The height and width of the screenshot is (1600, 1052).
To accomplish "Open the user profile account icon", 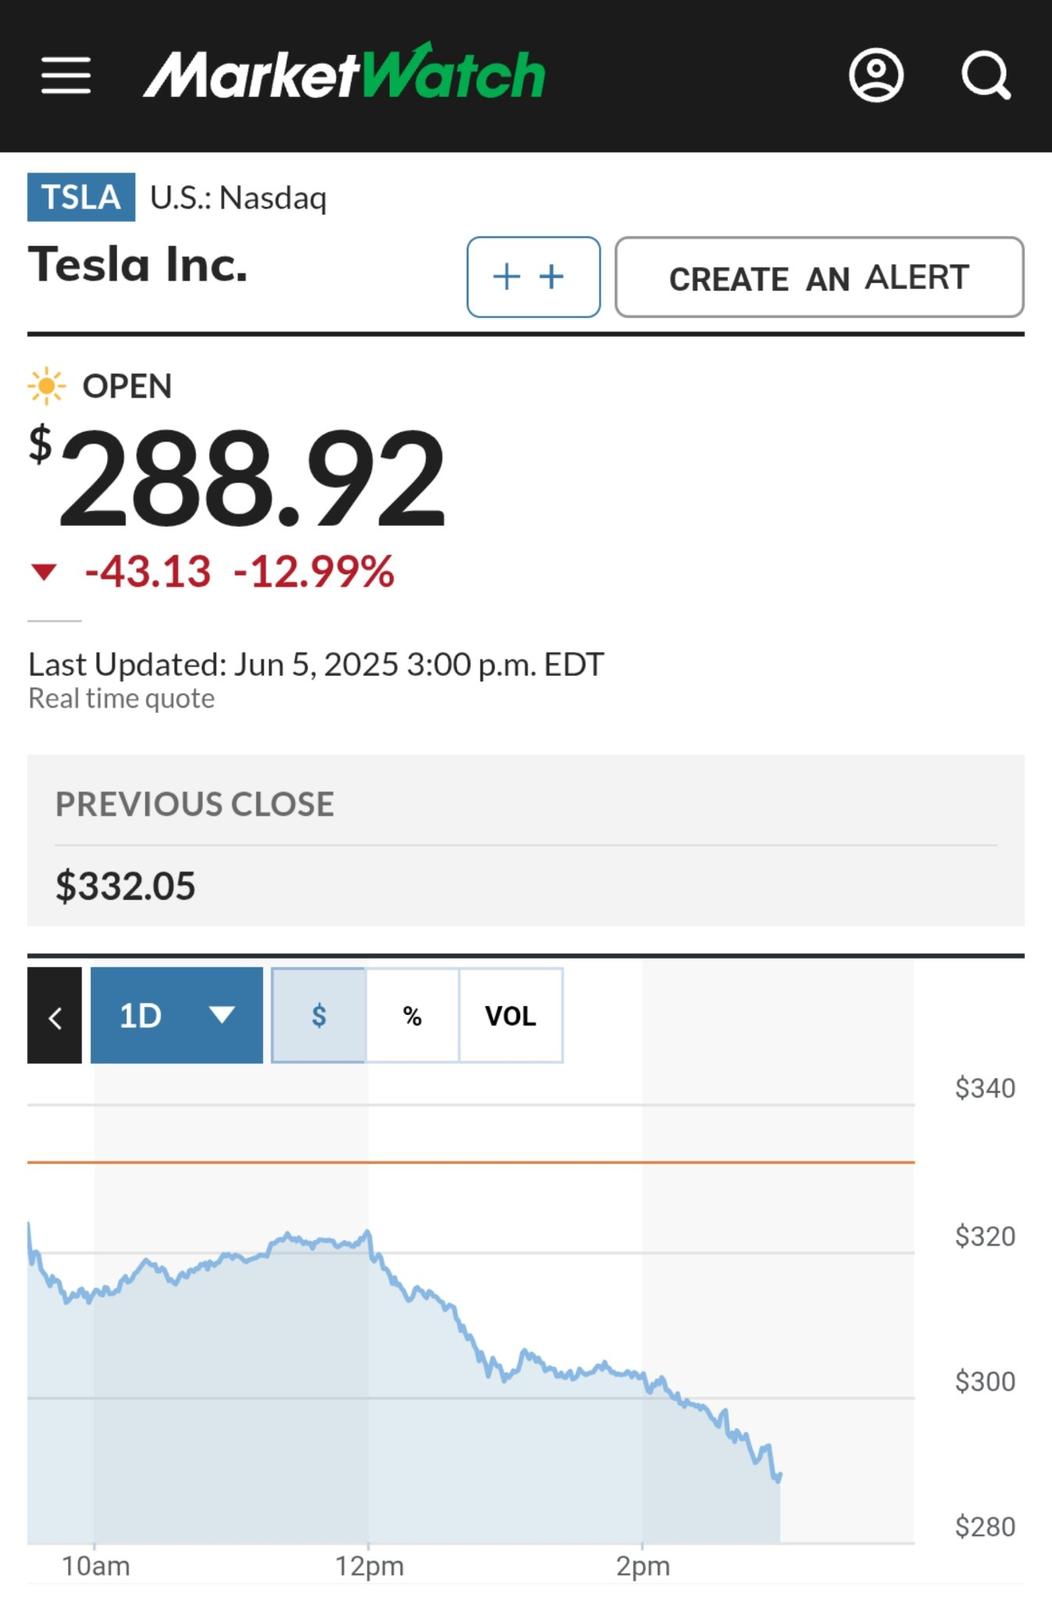I will point(876,76).
